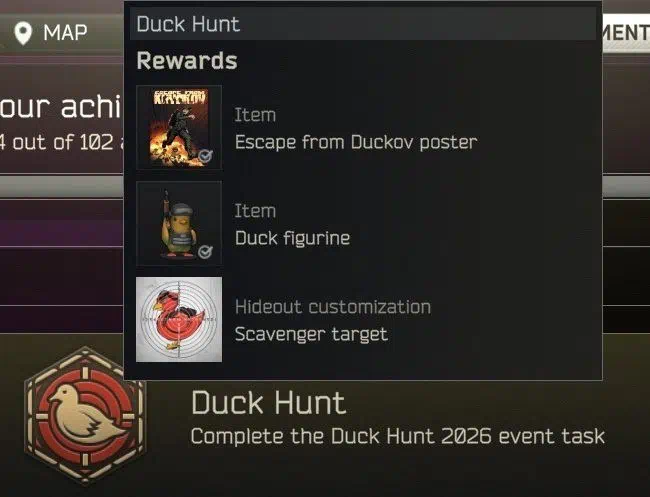Image resolution: width=650 pixels, height=497 pixels.
Task: Click the Duck figurine item icon
Action: point(179,223)
